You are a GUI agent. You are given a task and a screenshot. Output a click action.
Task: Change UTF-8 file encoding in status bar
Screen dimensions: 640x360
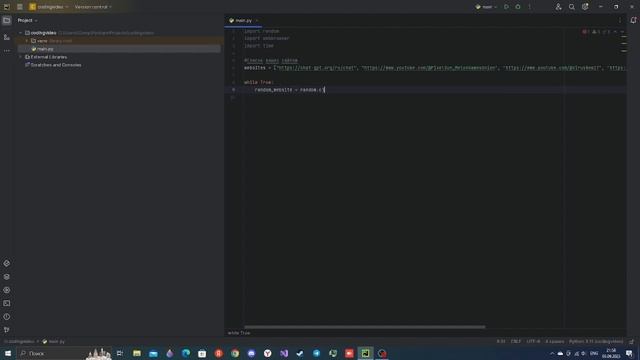click(x=533, y=342)
